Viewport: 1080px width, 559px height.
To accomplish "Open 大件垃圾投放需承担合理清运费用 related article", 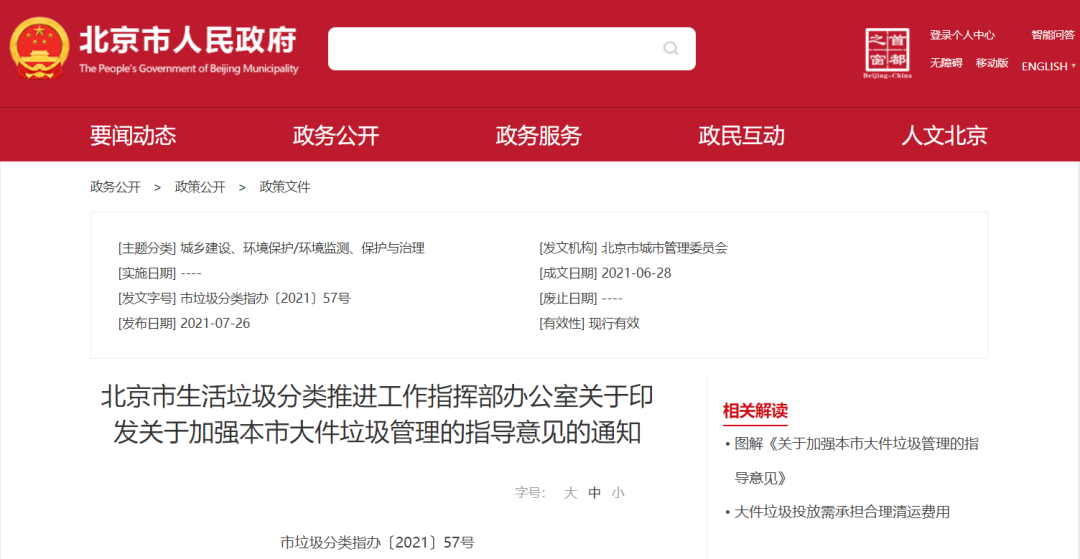I will [842, 512].
